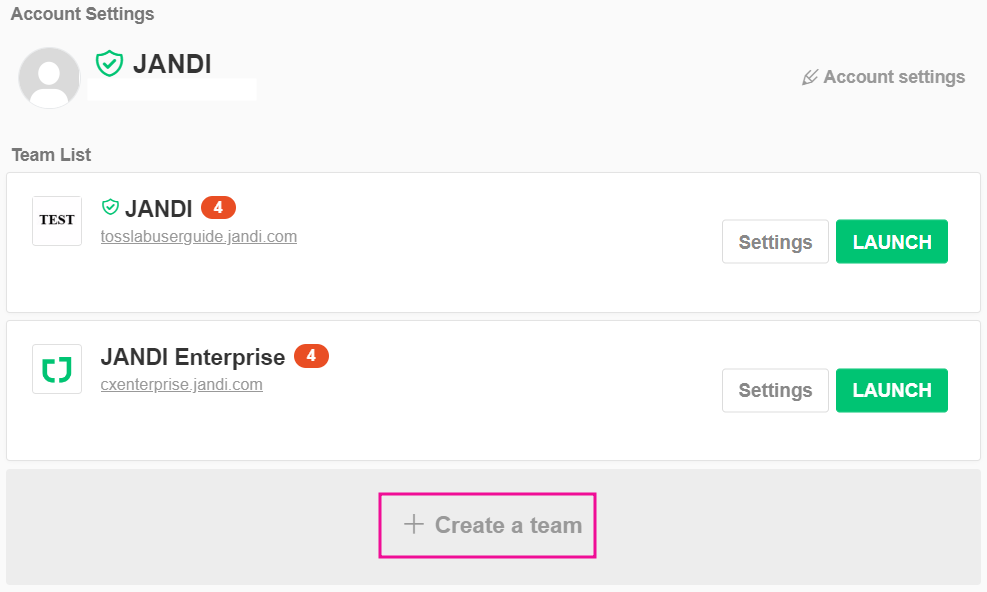Click the JANDI Enterprise team name
This screenshot has width=987, height=592.
pyautogui.click(x=193, y=357)
